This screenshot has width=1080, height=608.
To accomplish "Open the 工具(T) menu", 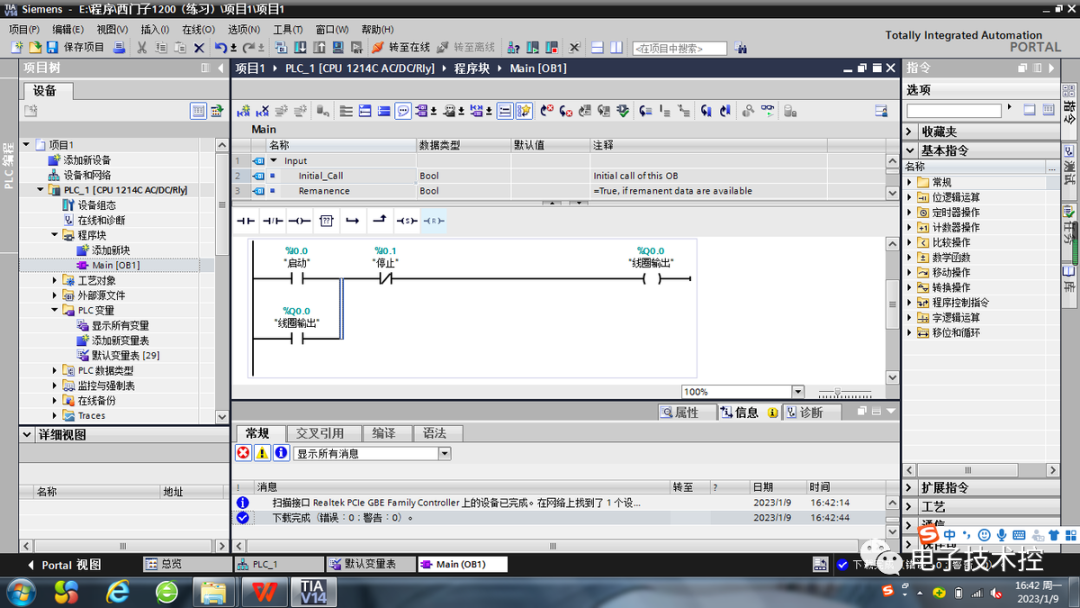I will point(288,30).
